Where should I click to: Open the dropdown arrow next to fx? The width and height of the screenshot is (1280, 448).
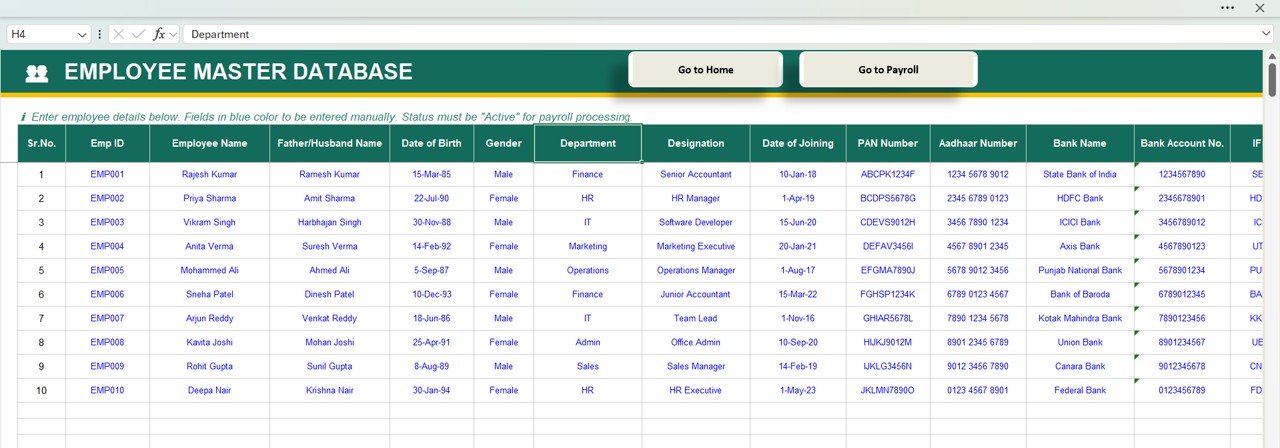(x=174, y=34)
